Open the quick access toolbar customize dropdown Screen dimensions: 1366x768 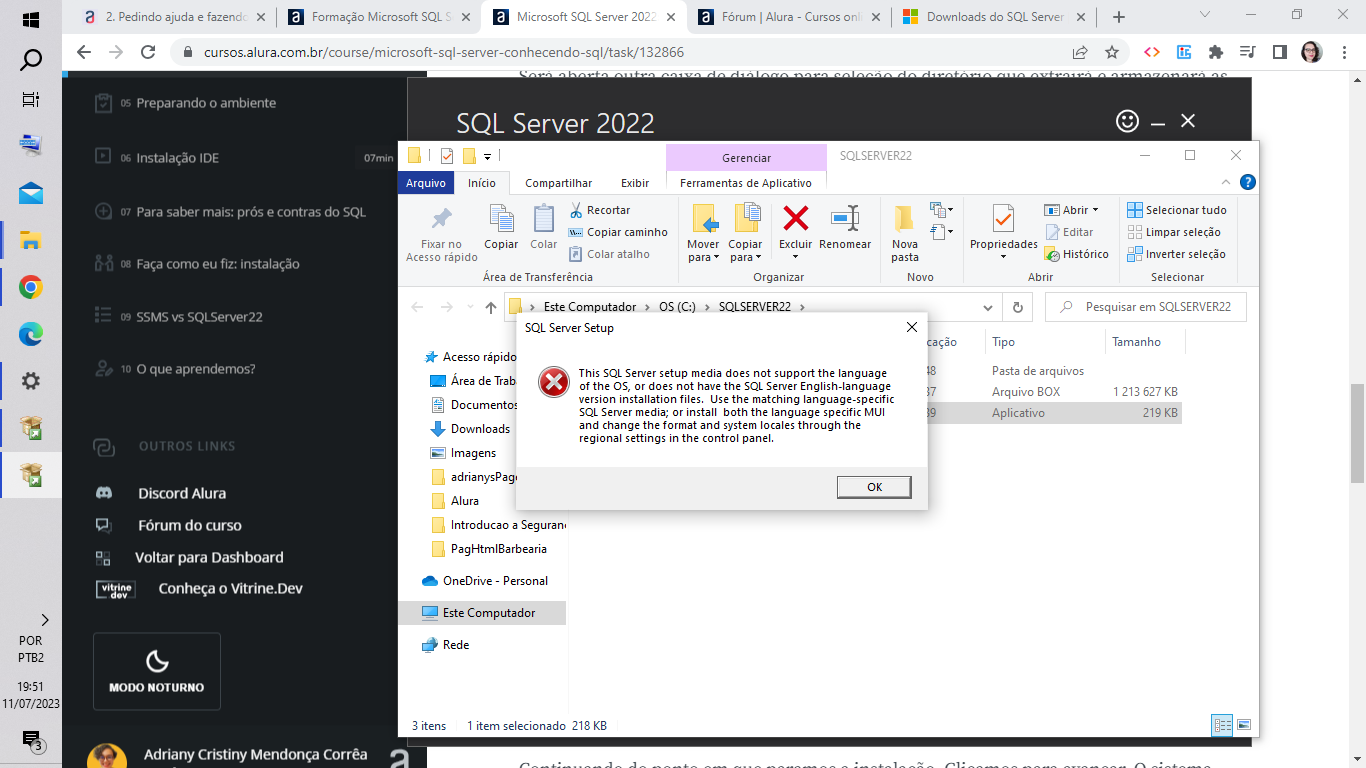(x=488, y=156)
